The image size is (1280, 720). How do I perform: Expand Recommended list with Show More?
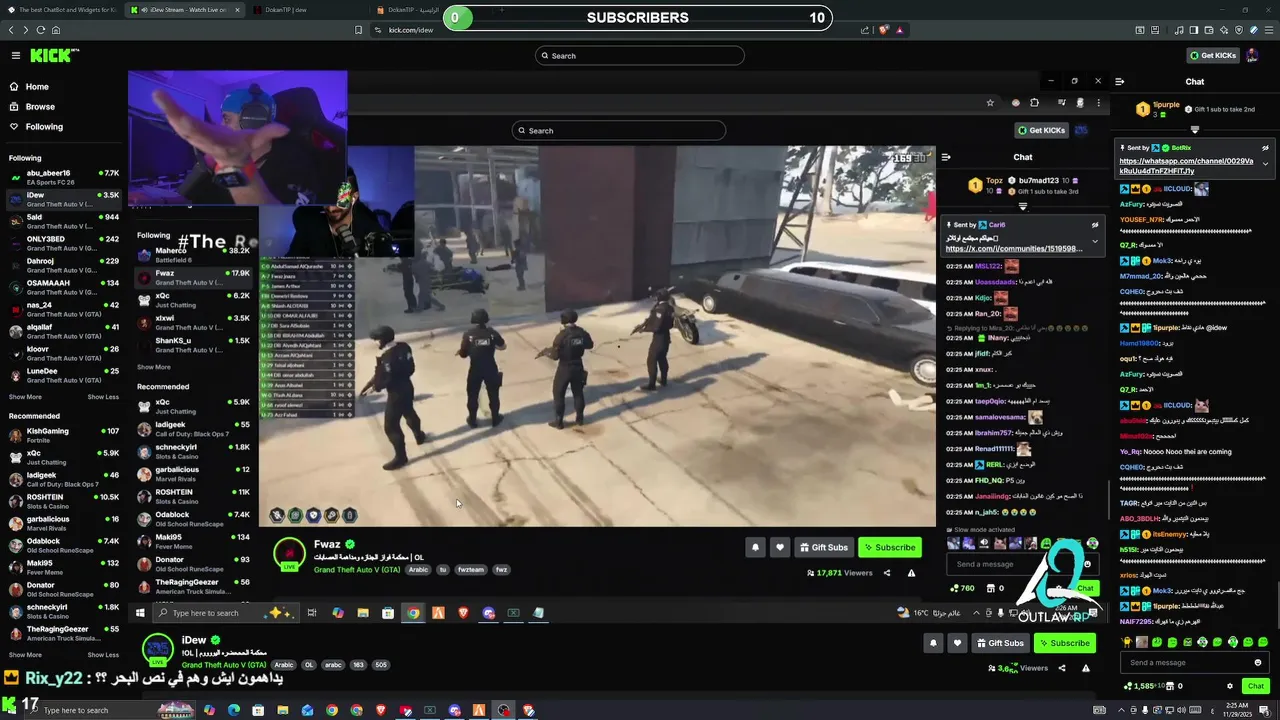25,655
